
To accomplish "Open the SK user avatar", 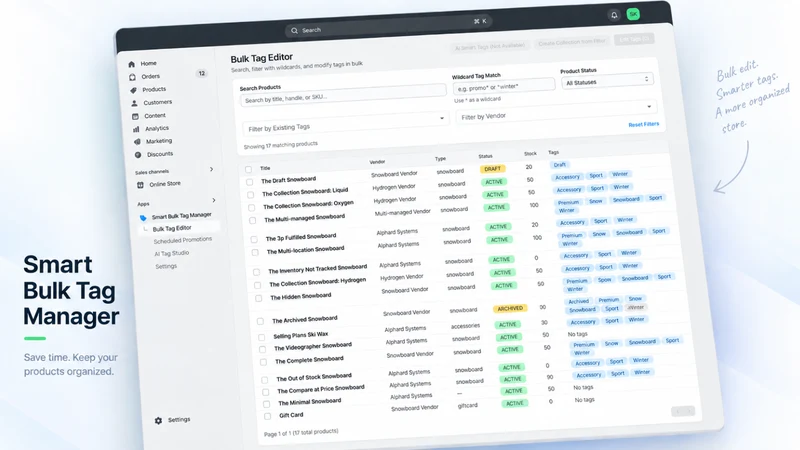I will pyautogui.click(x=633, y=14).
